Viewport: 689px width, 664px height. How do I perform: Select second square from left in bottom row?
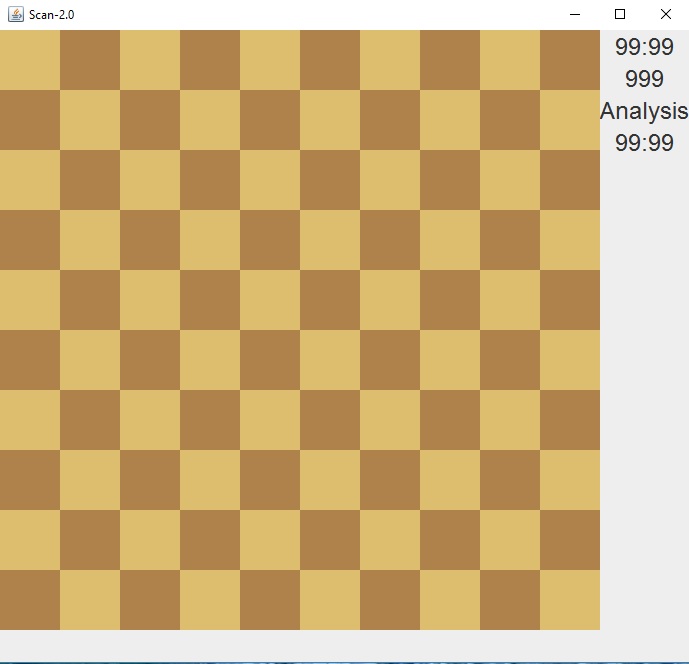(x=90, y=600)
